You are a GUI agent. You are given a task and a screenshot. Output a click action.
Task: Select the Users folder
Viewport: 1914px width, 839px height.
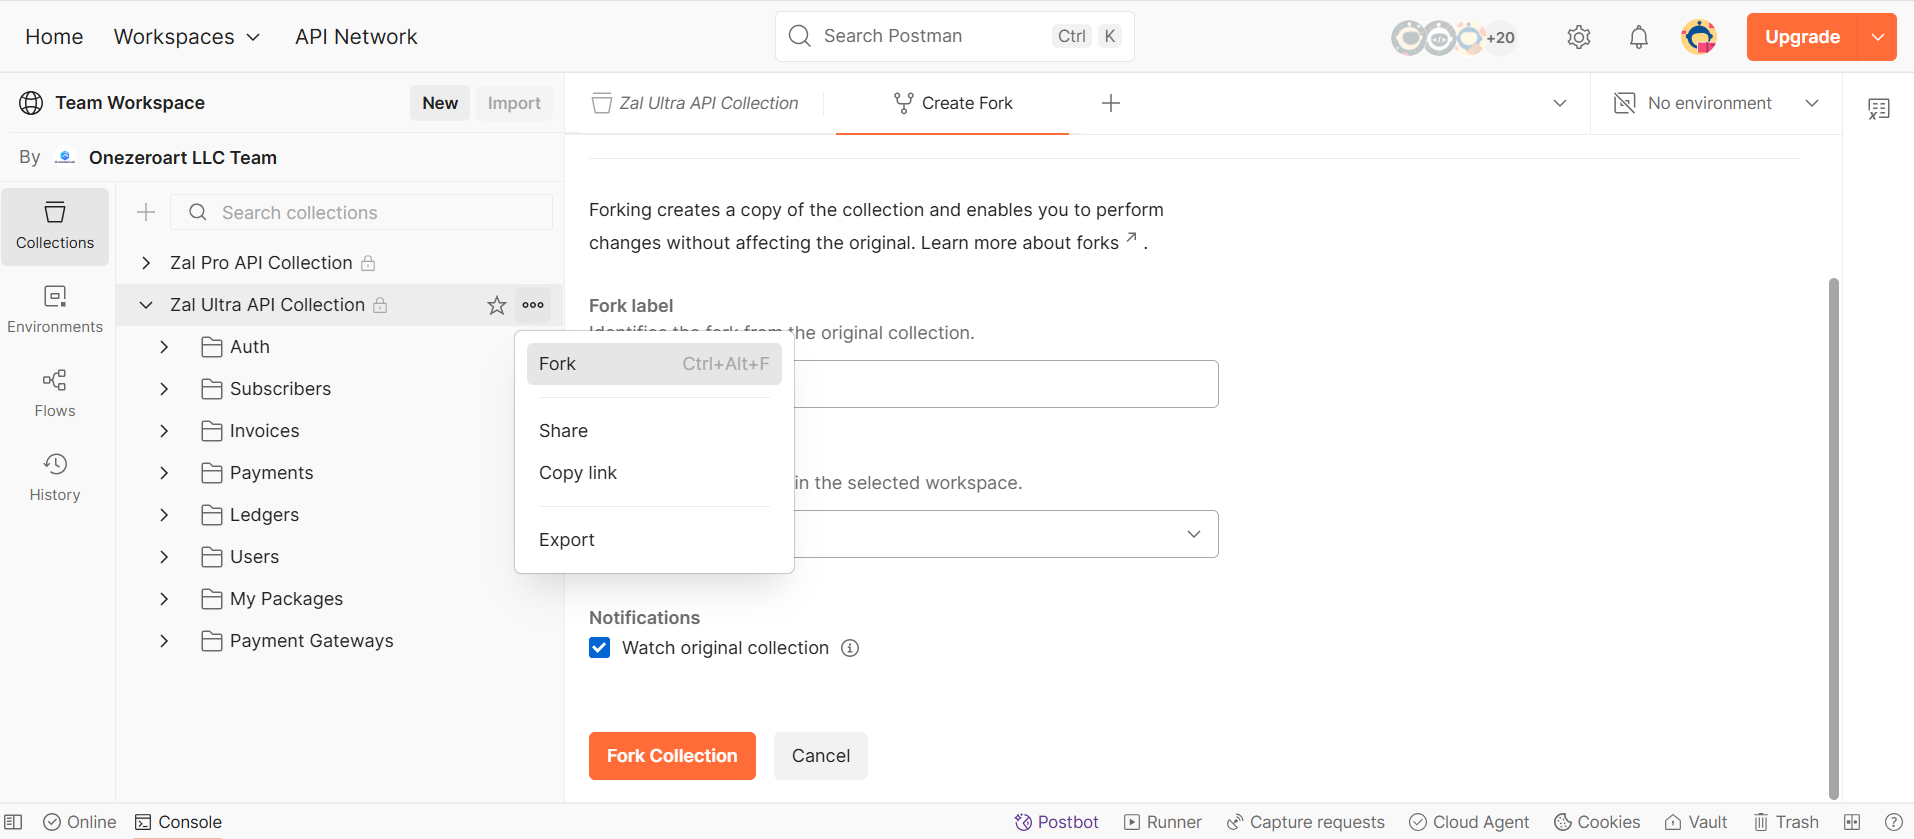254,557
